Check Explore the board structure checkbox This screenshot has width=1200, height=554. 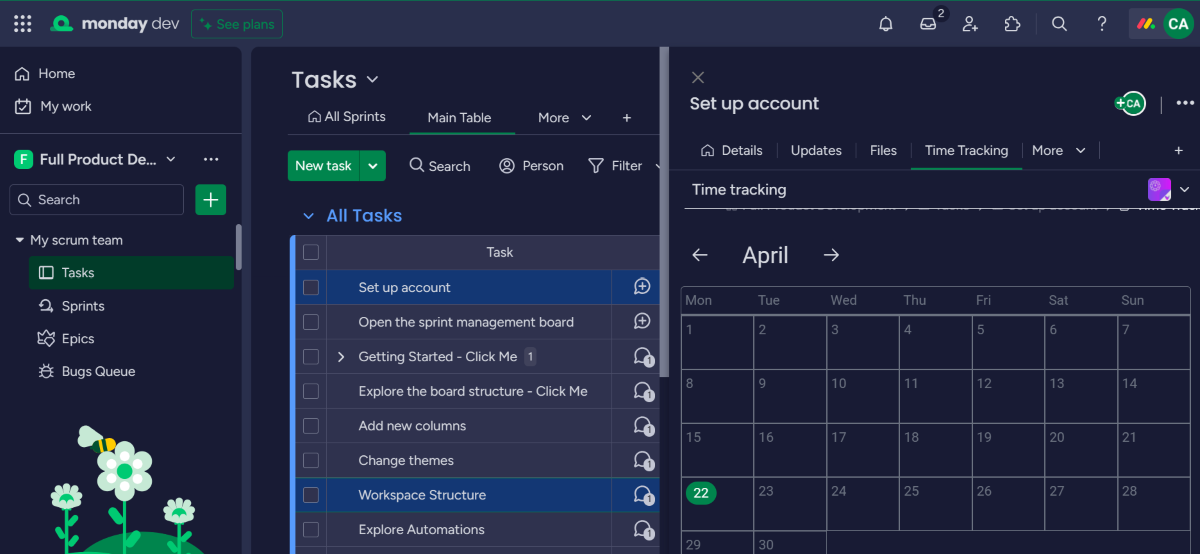click(x=311, y=391)
